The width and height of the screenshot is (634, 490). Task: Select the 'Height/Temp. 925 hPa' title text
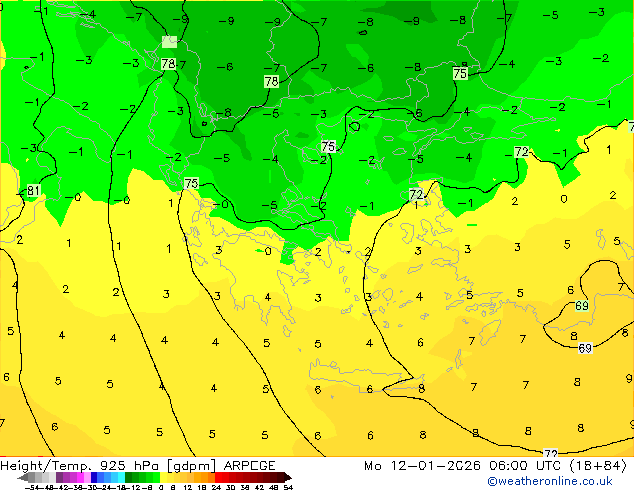81,465
